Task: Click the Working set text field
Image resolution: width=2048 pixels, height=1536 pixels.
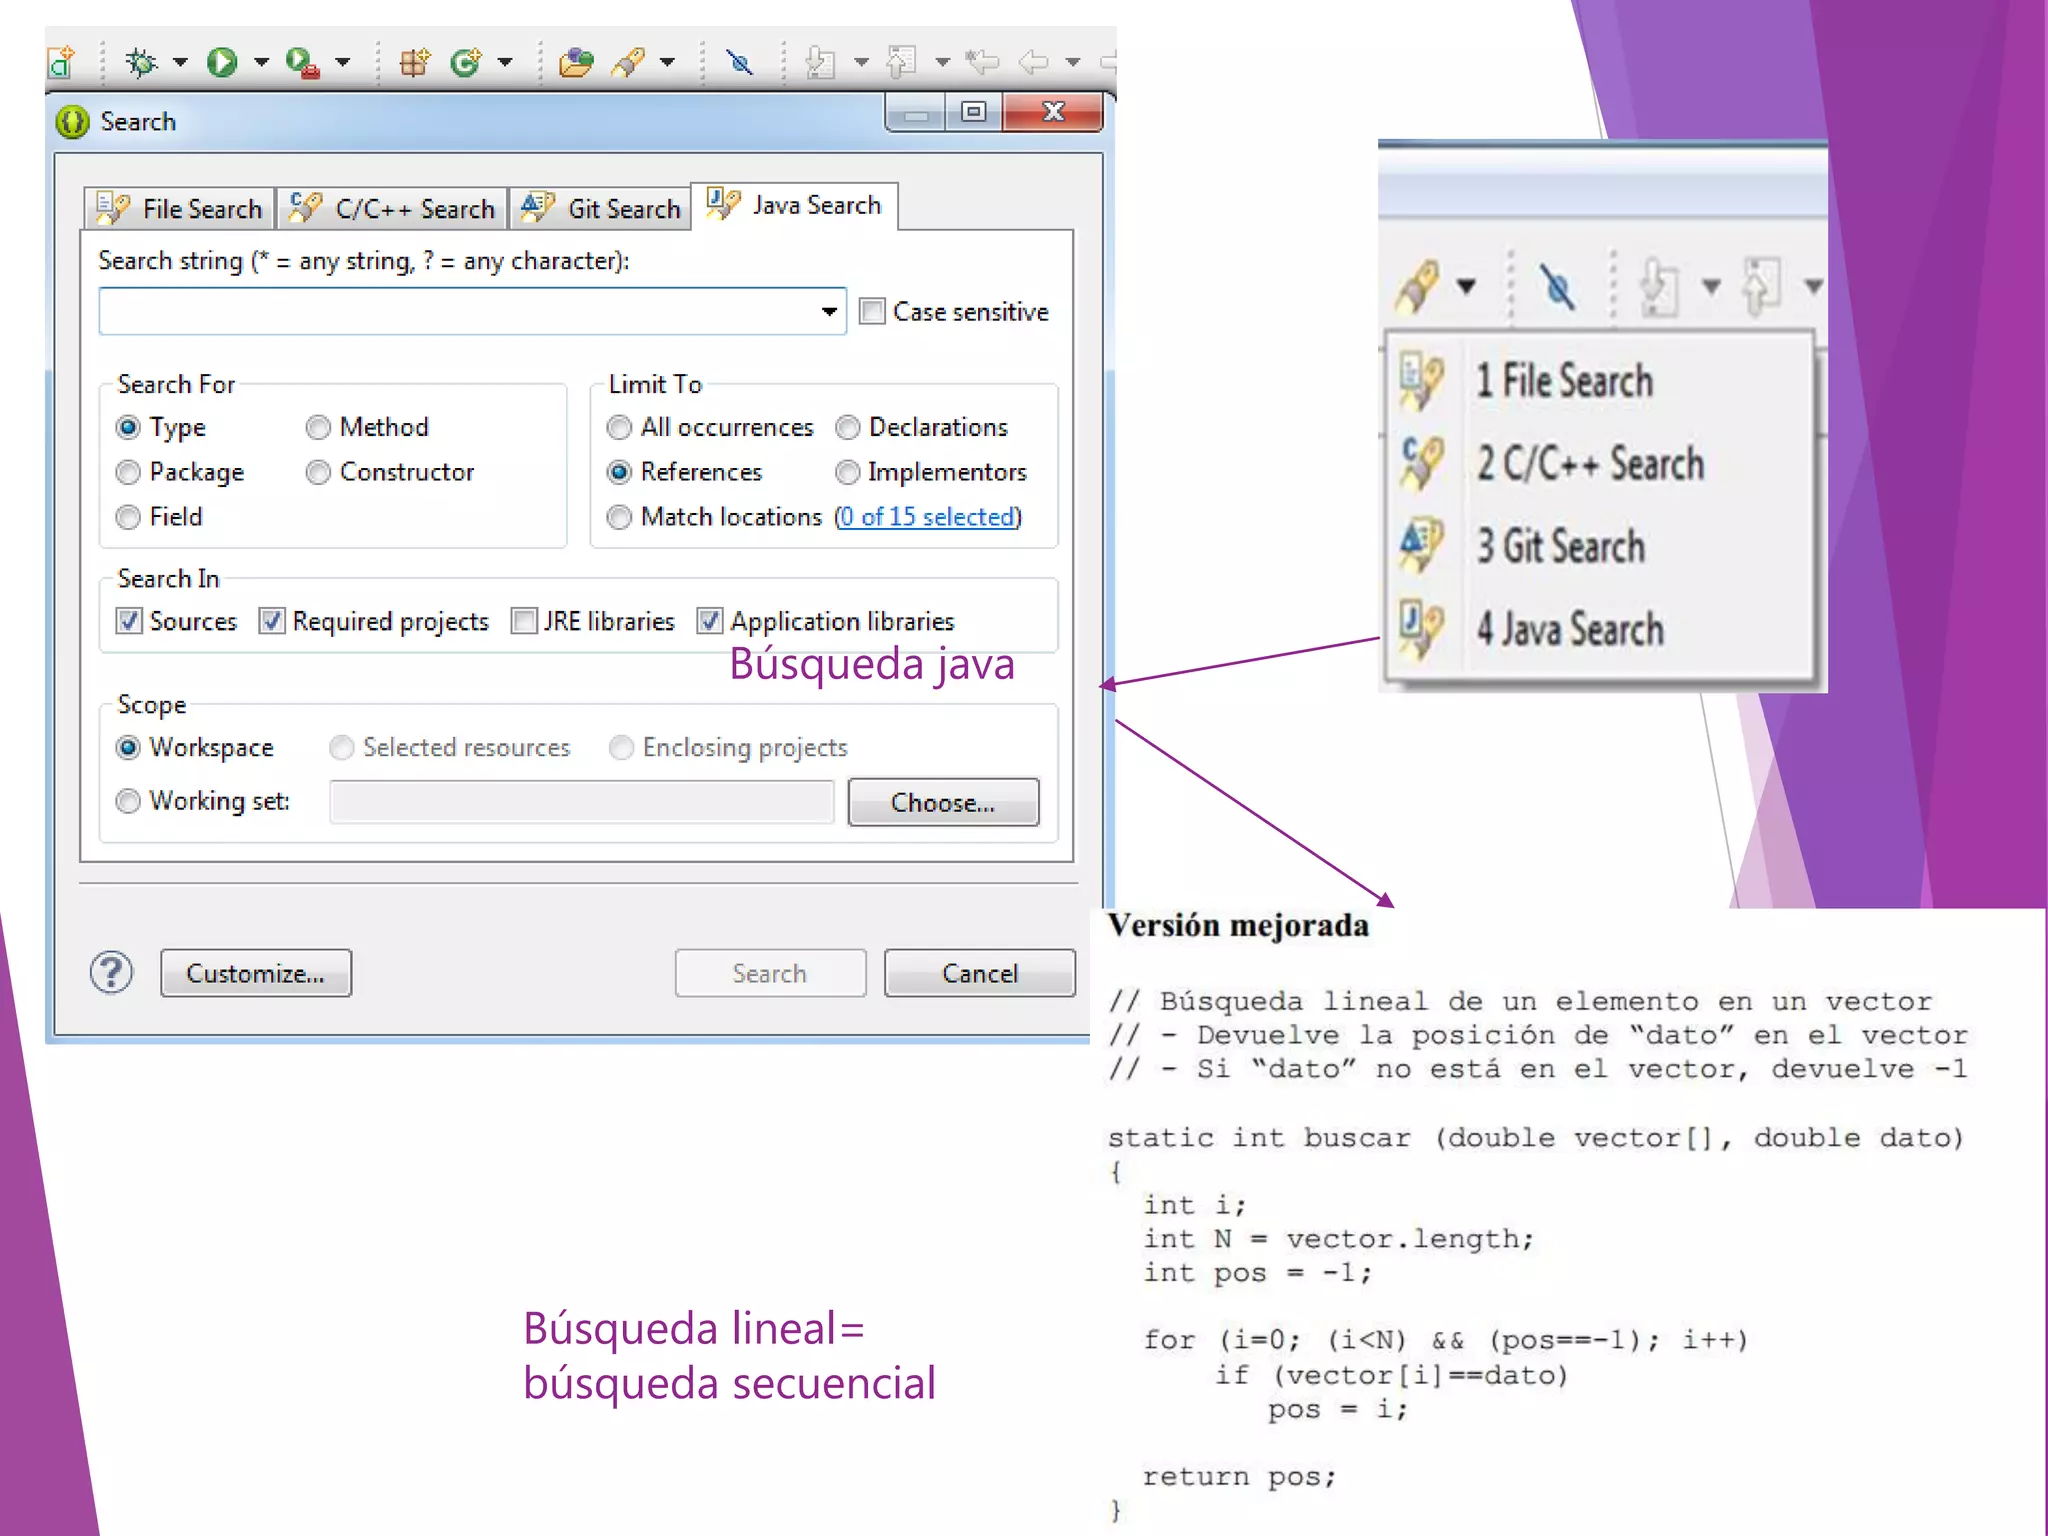Action: tap(581, 802)
